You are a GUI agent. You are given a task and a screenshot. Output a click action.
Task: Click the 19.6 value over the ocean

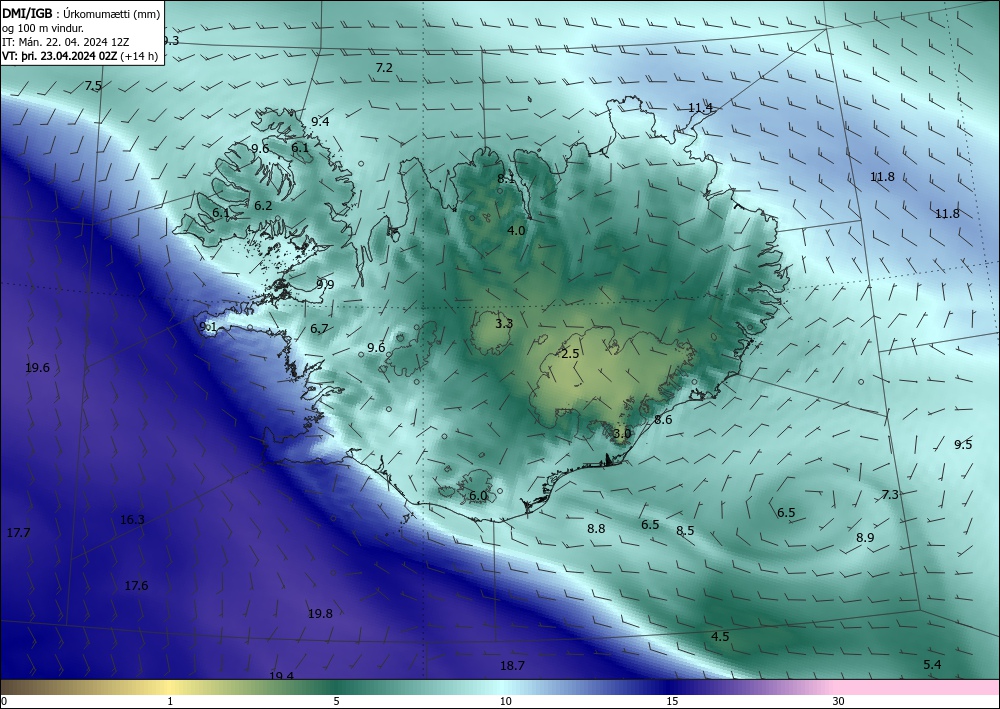coord(38,368)
